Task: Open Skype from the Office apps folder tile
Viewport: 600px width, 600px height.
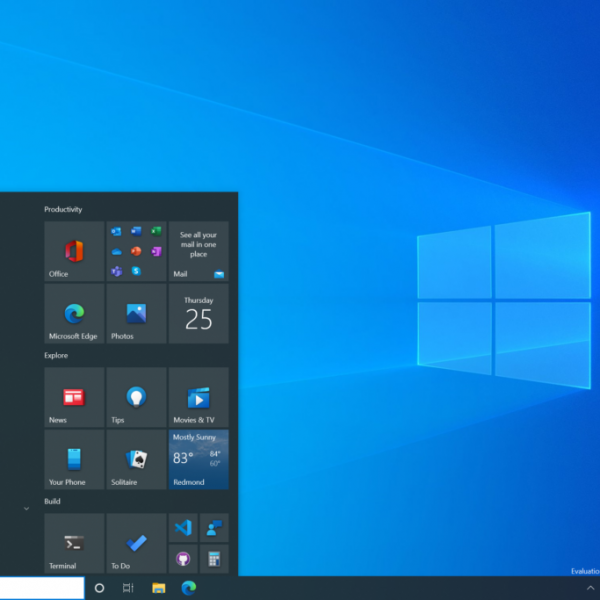Action: [x=136, y=271]
